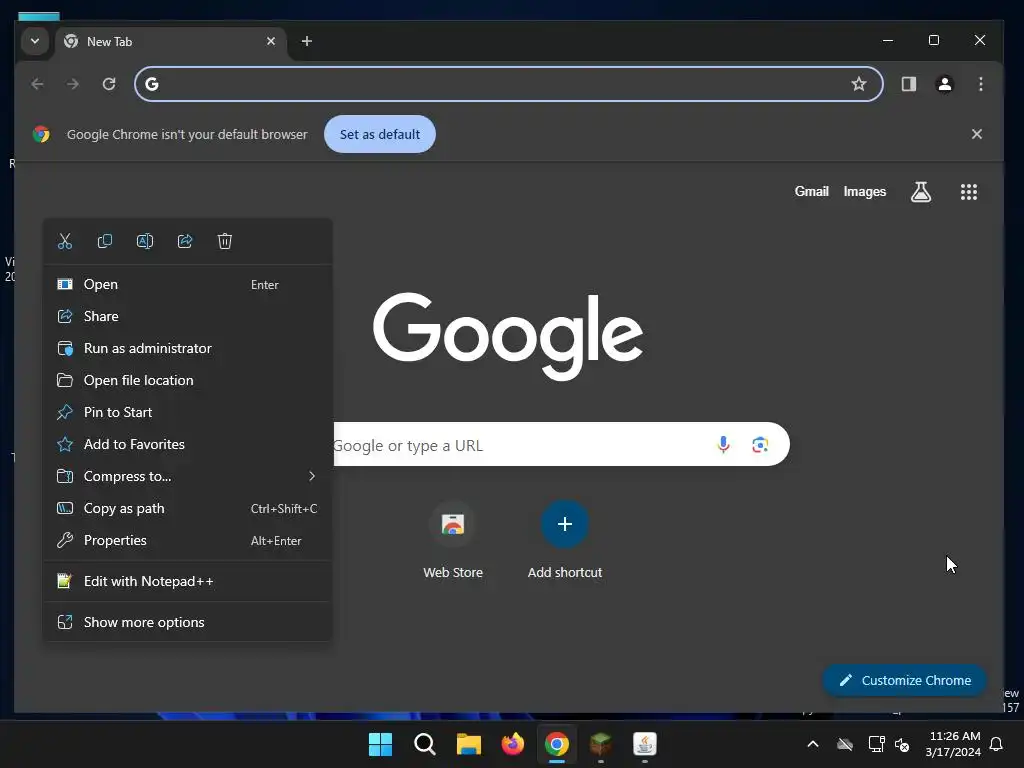Delete using the trash can icon

(225, 242)
